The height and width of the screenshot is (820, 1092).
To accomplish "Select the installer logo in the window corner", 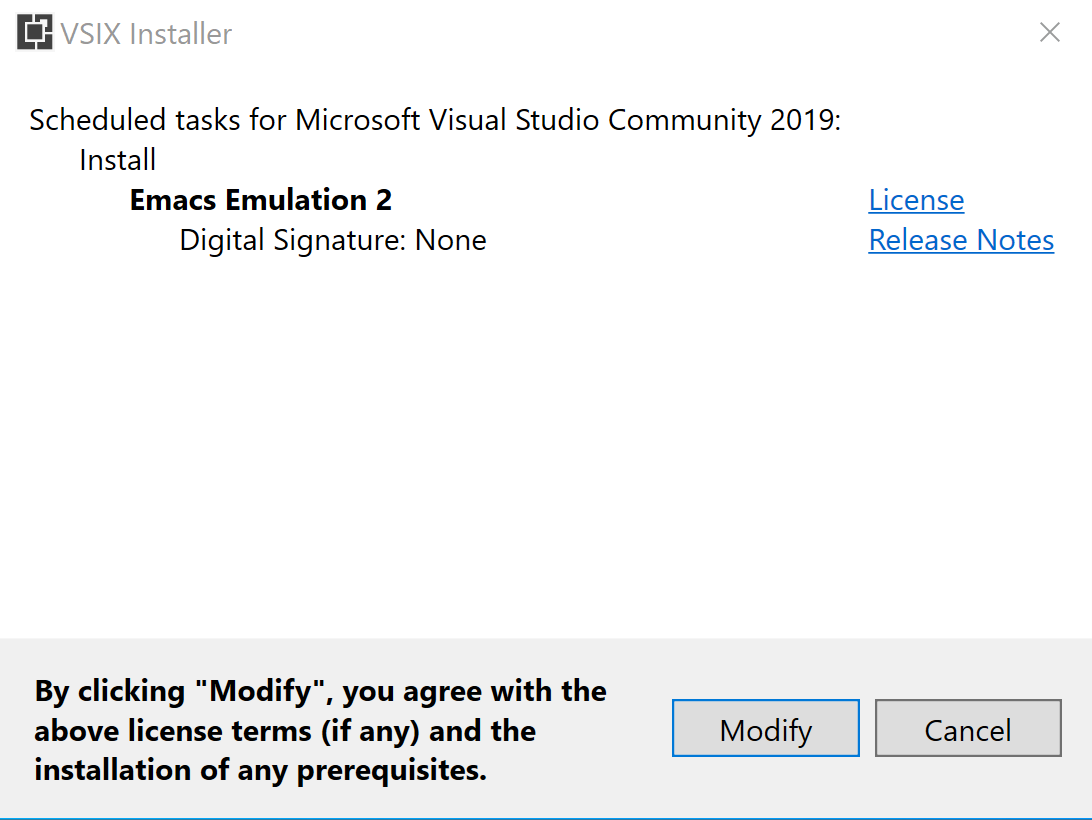I will click(34, 32).
